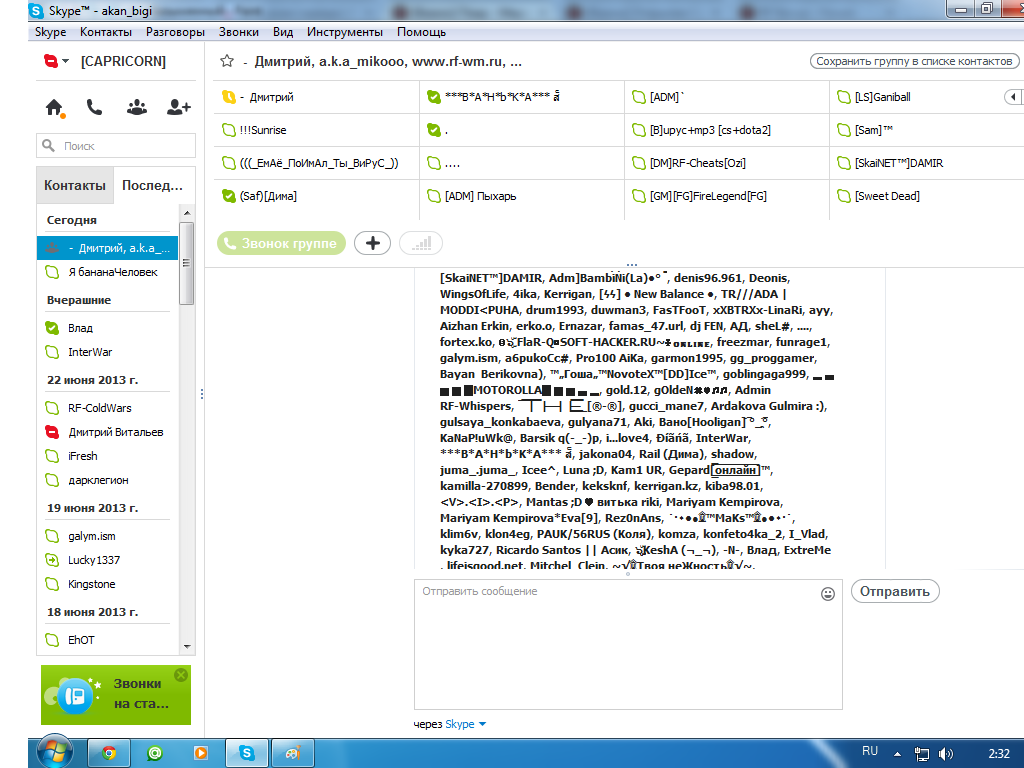Open chat with EhOT
This screenshot has height=768, width=1024.
click(107, 640)
